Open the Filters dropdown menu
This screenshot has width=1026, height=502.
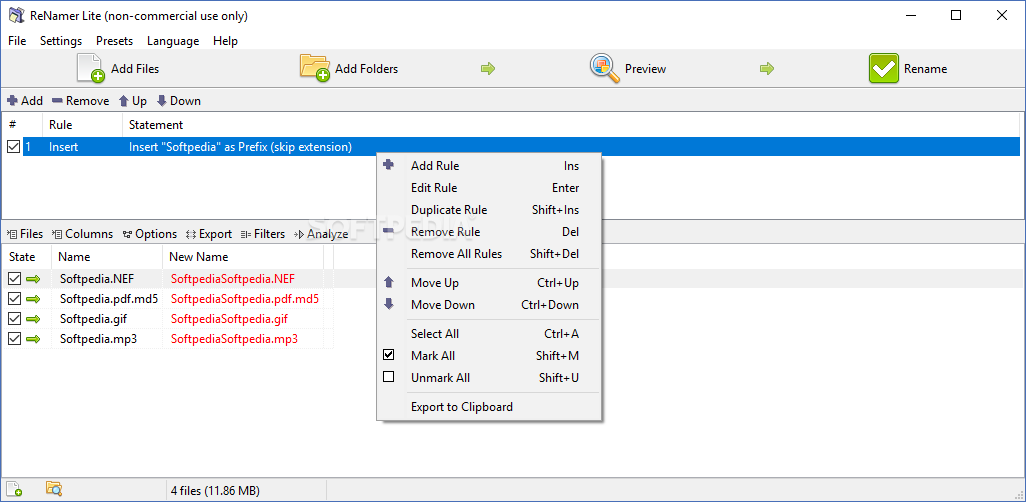click(263, 234)
